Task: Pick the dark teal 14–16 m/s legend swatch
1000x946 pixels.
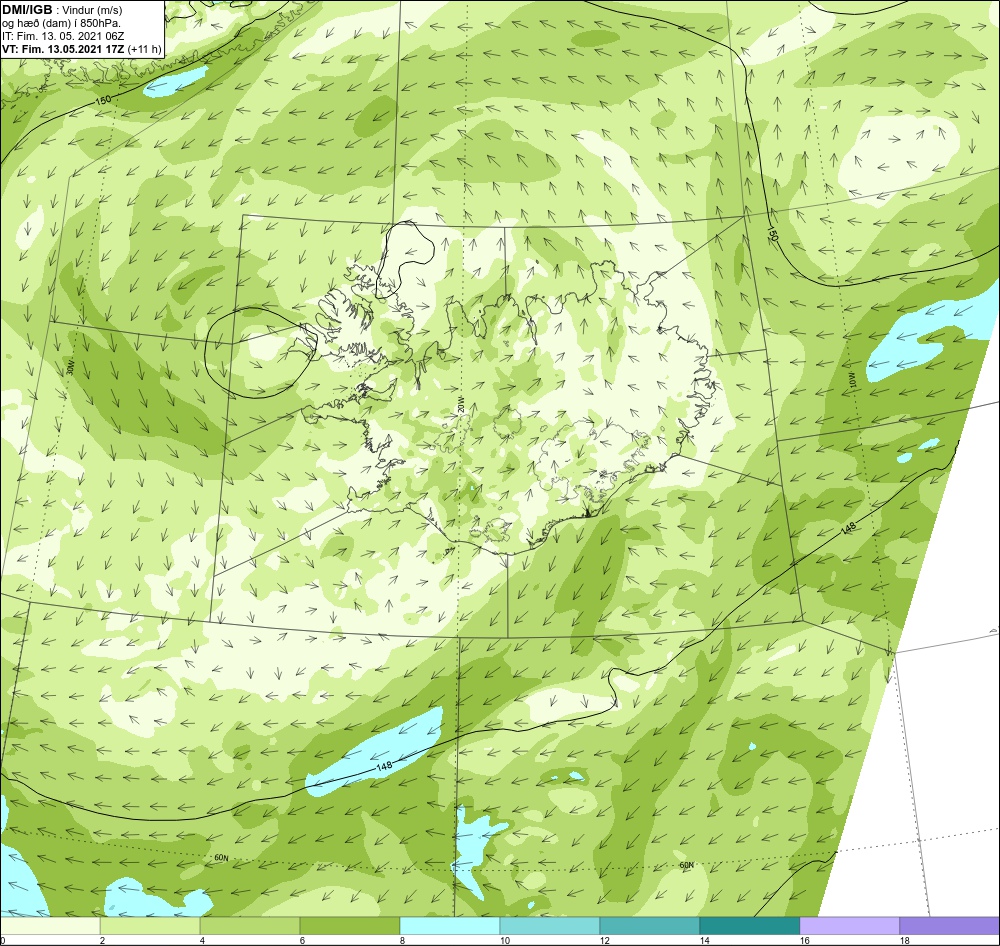Action: 749,926
